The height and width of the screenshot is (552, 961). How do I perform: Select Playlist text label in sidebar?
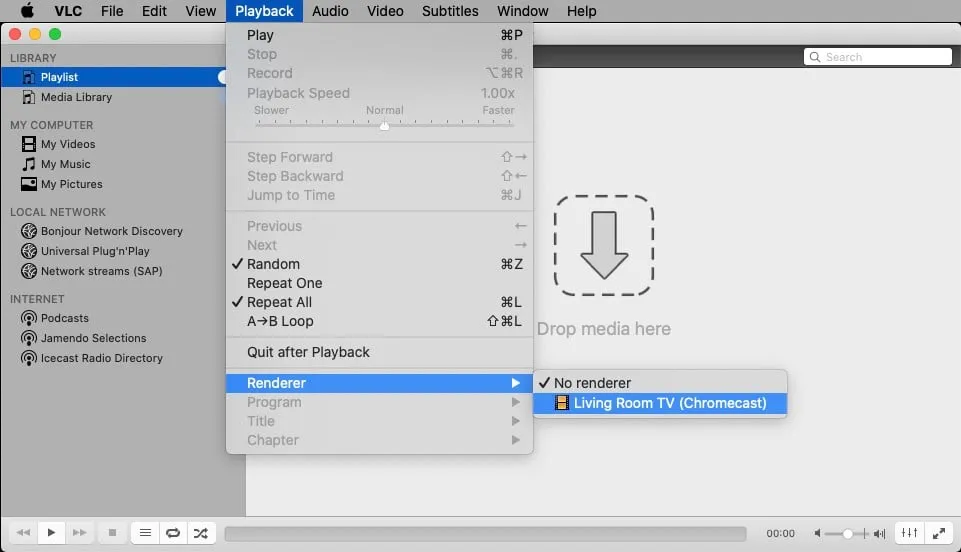click(59, 77)
